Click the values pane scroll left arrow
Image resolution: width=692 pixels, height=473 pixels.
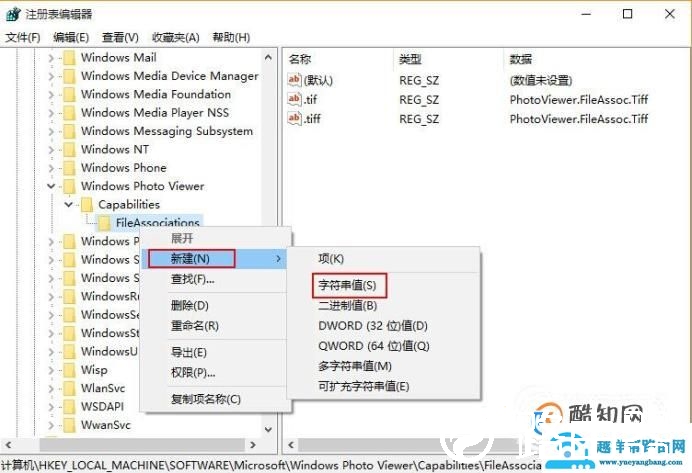291,445
